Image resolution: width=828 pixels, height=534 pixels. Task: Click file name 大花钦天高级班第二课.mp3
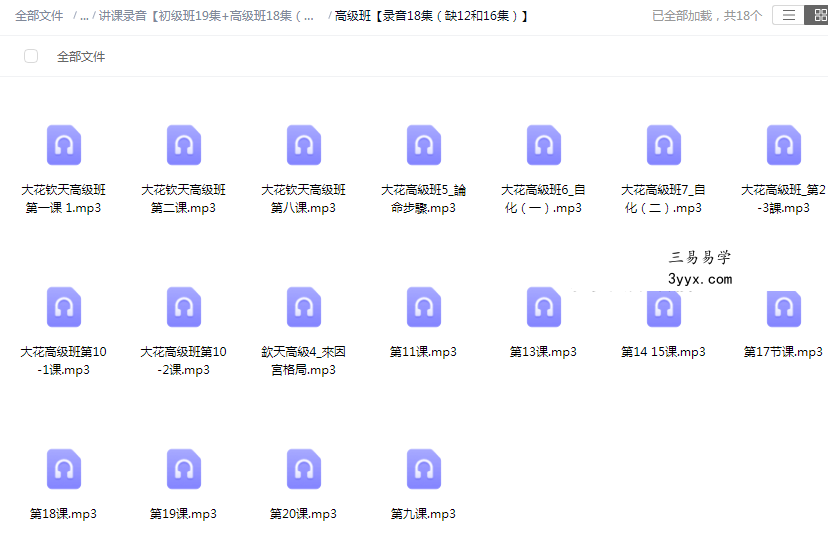[x=183, y=199]
